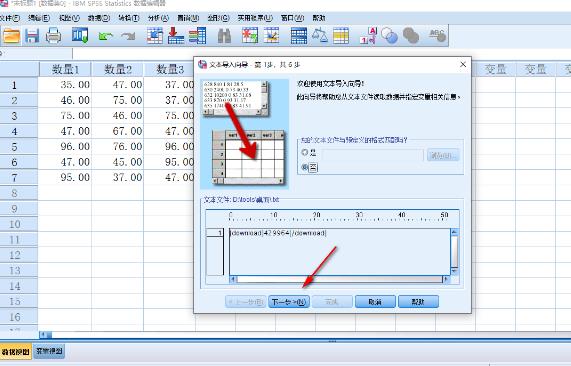This screenshot has height=366, width=571.
Task: Open the 转换(T) menu
Action: pos(129,18)
